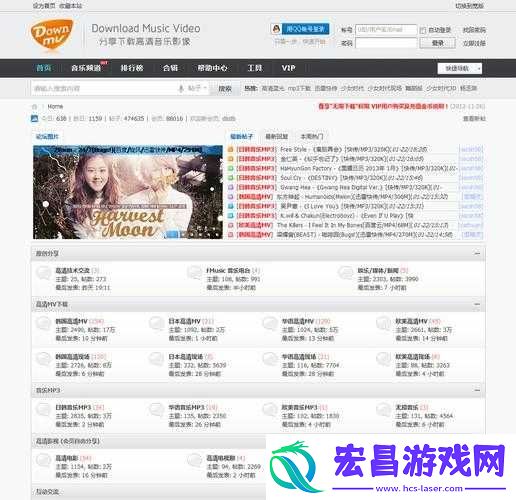This screenshot has width=516, height=500.
Task: Switch to the 最新帖子 tab
Action: point(242,136)
